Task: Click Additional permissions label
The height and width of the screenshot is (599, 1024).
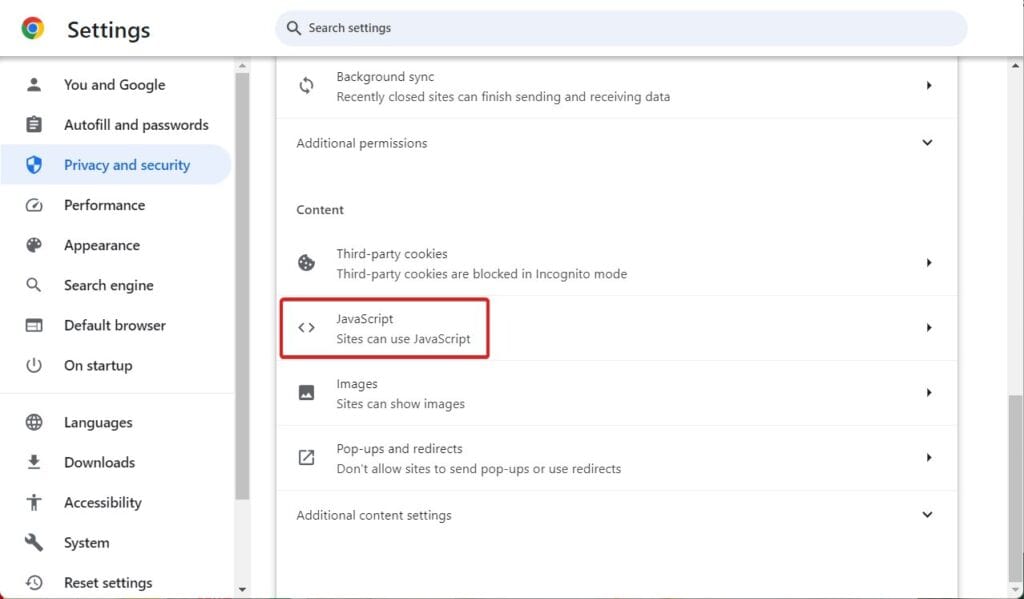Action: click(362, 143)
